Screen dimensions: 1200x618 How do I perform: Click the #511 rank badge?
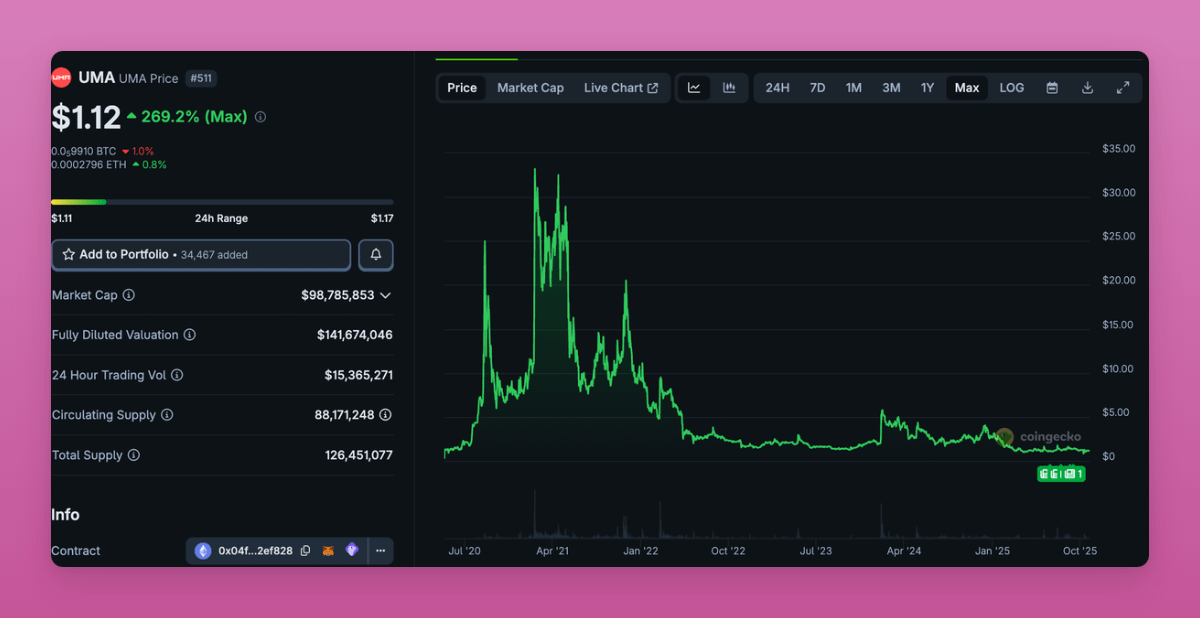point(200,78)
